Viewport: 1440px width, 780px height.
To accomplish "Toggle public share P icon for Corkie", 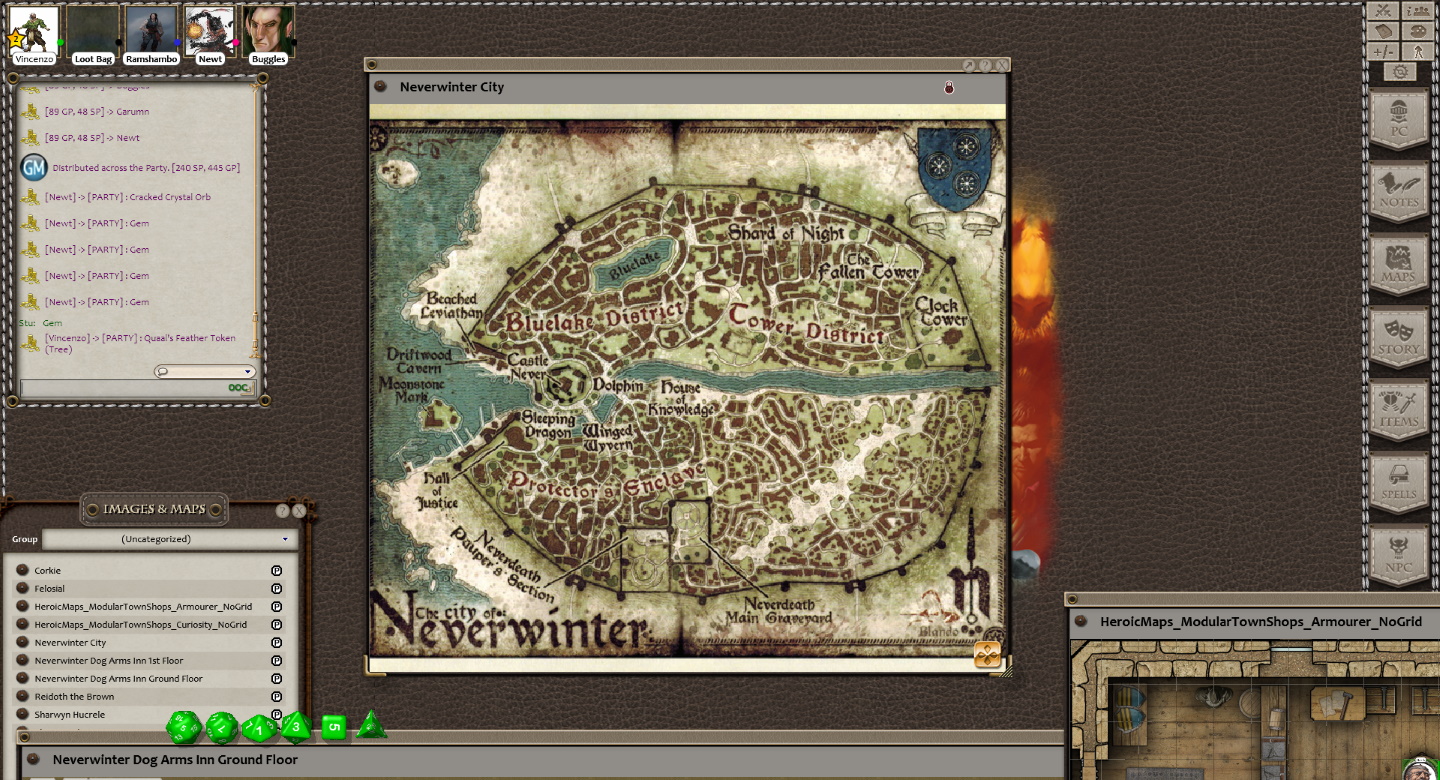I will 277,571.
